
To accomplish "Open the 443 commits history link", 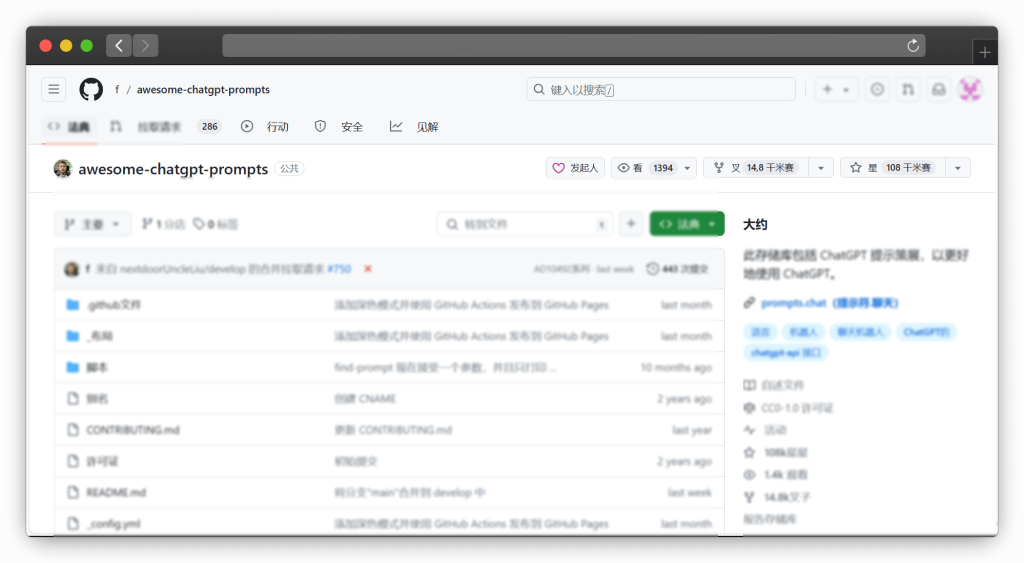I will pyautogui.click(x=677, y=268).
